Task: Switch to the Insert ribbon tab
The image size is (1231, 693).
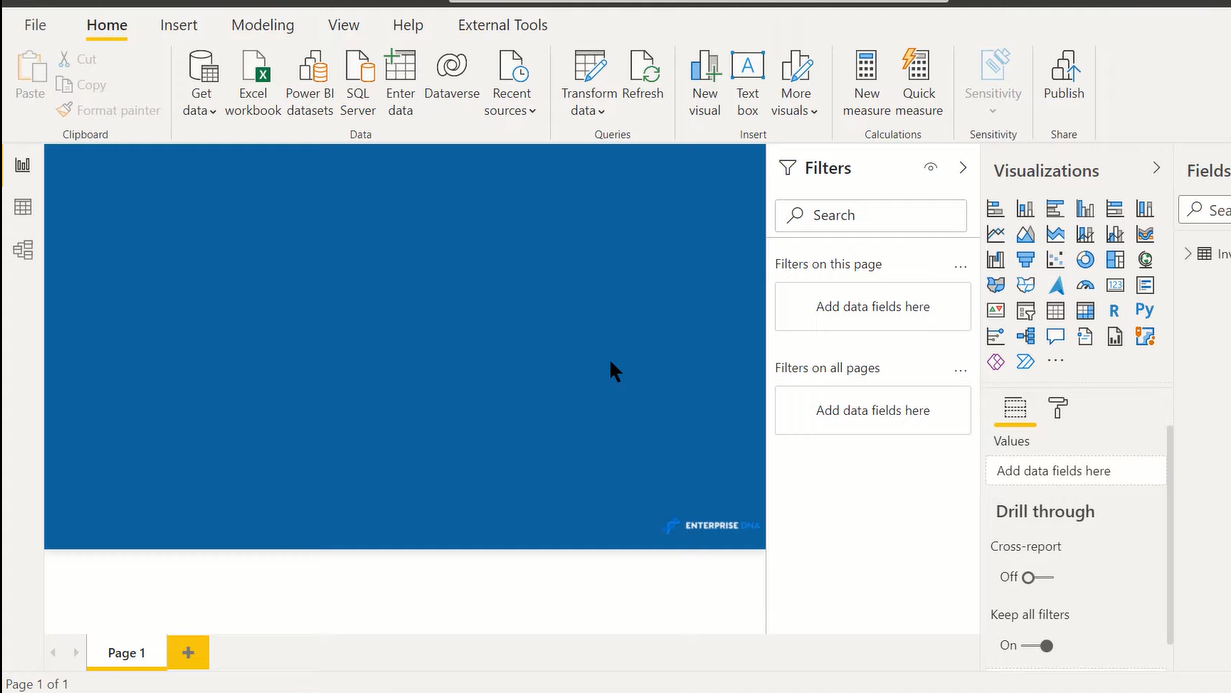Action: pos(179,25)
